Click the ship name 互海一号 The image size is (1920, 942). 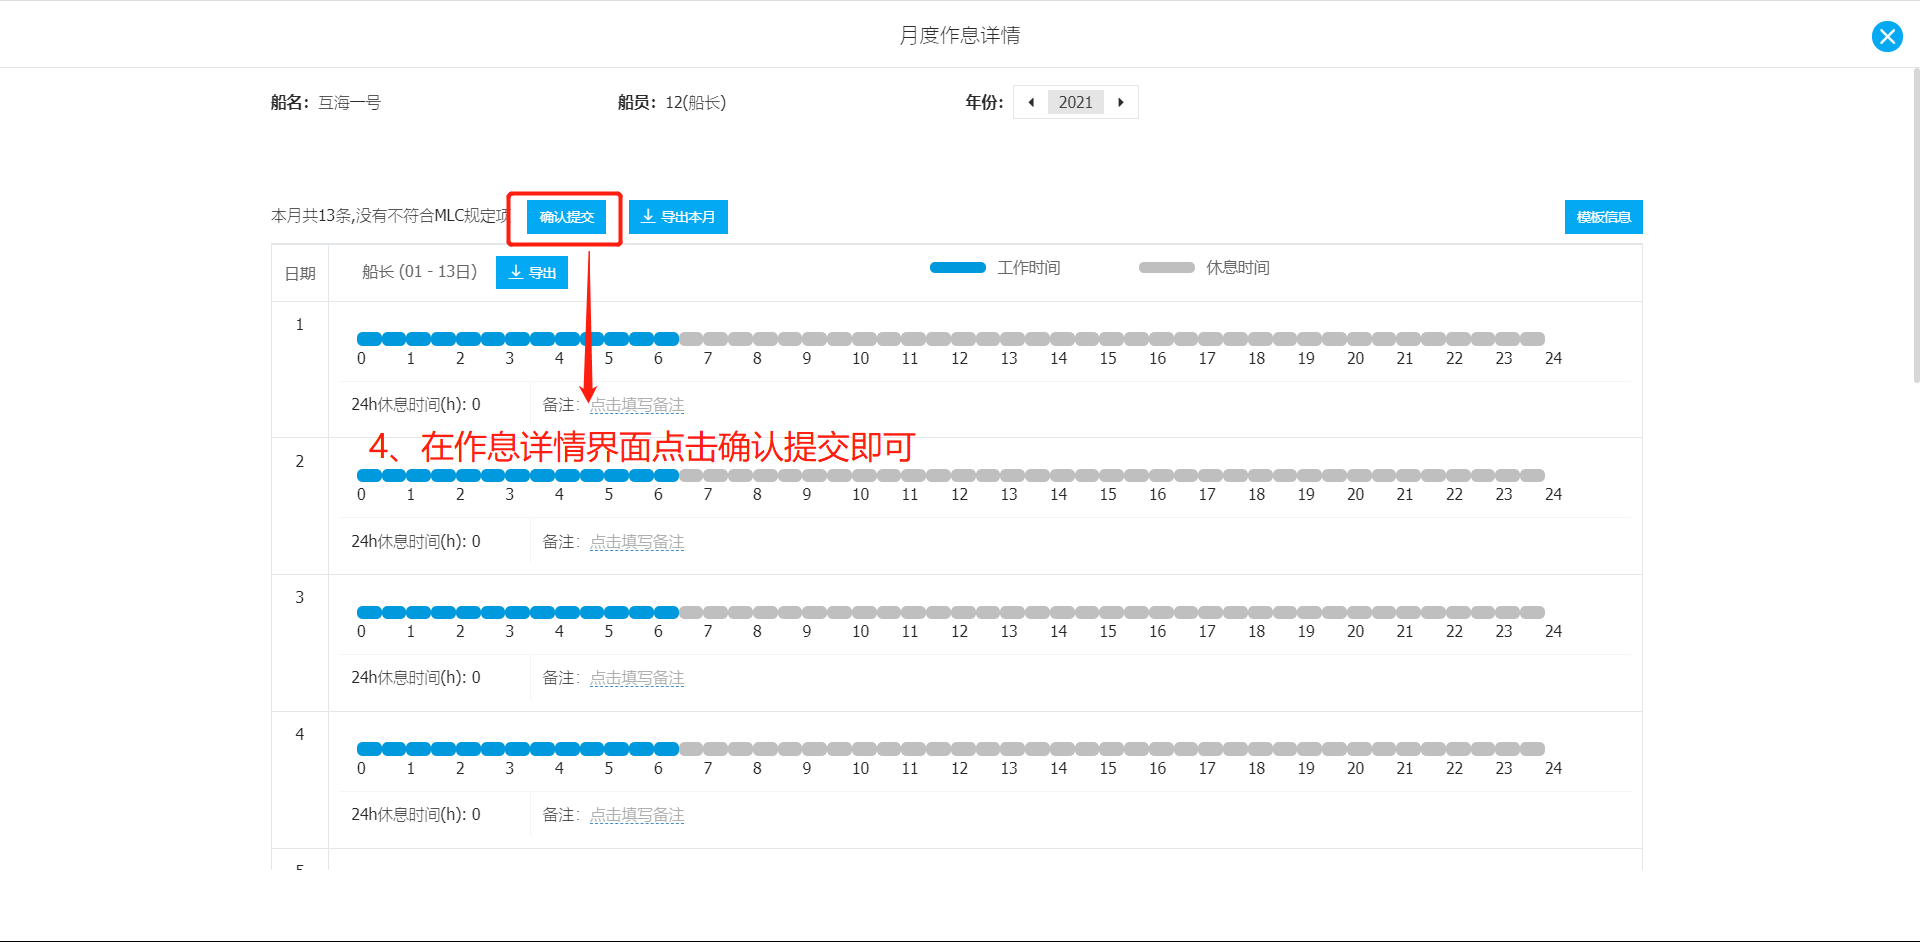(349, 102)
